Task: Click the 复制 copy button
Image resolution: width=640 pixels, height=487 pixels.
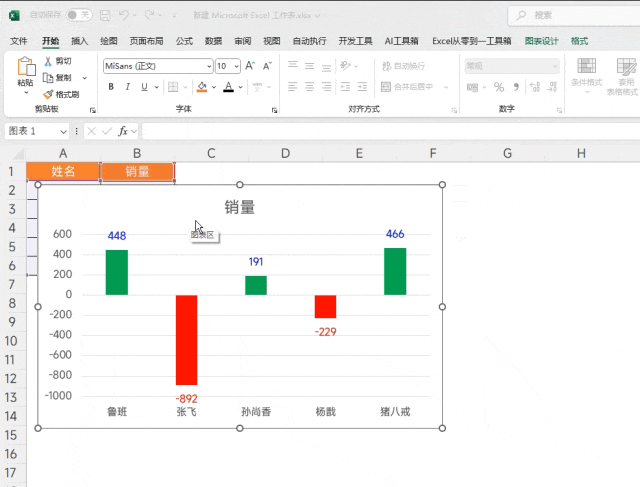Action: (x=58, y=78)
